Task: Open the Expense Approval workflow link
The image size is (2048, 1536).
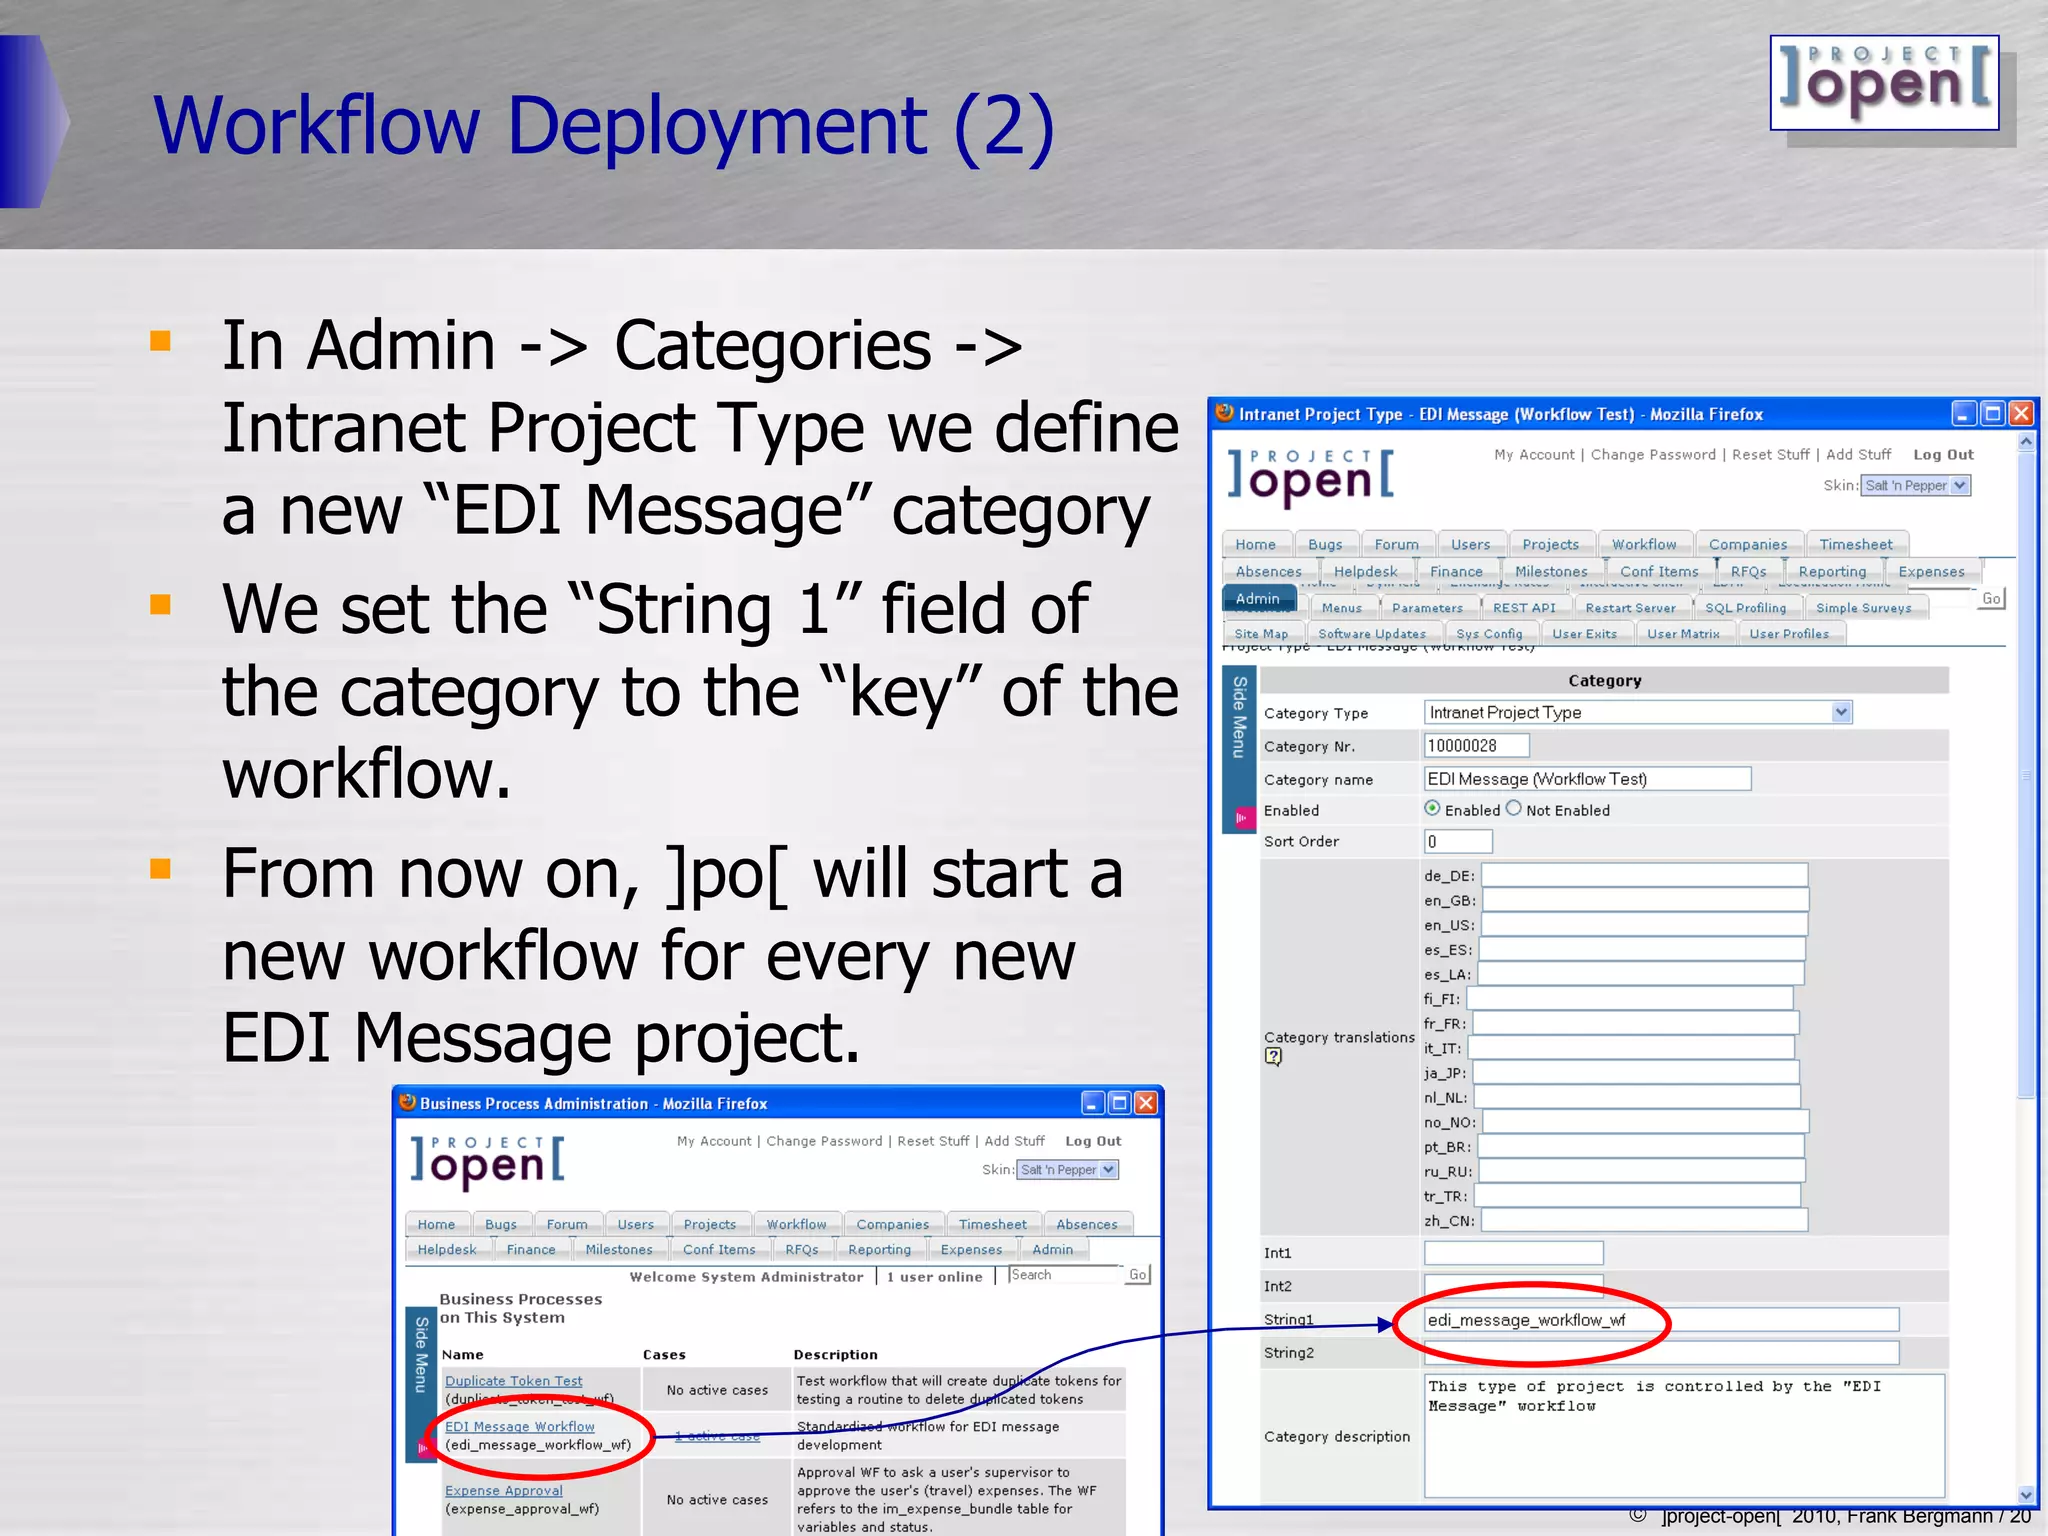Action: point(503,1490)
